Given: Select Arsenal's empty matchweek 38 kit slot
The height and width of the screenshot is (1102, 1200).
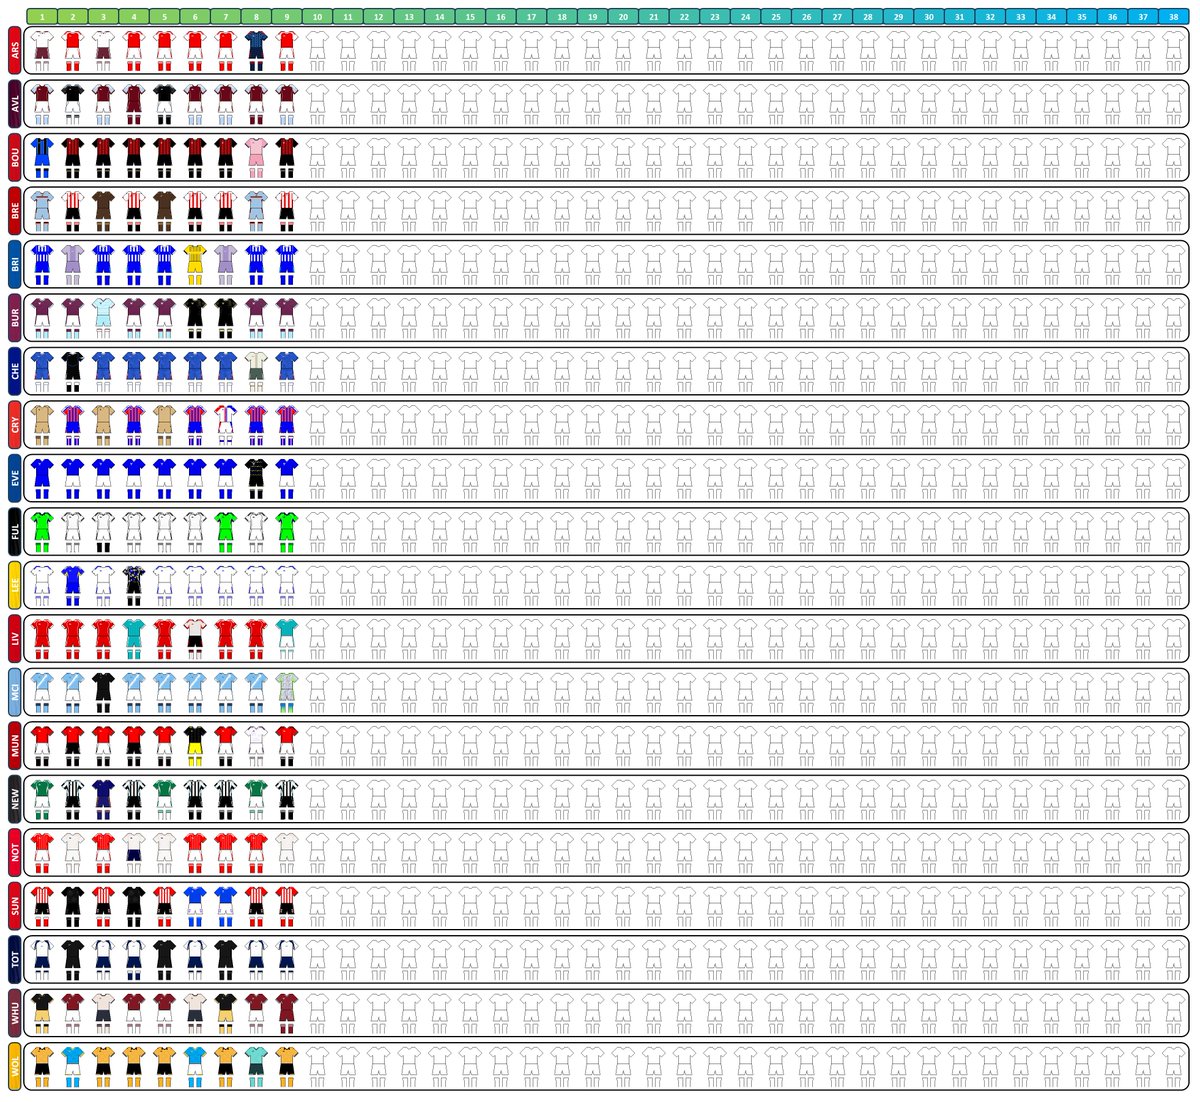Looking at the screenshot, I should click(1173, 51).
